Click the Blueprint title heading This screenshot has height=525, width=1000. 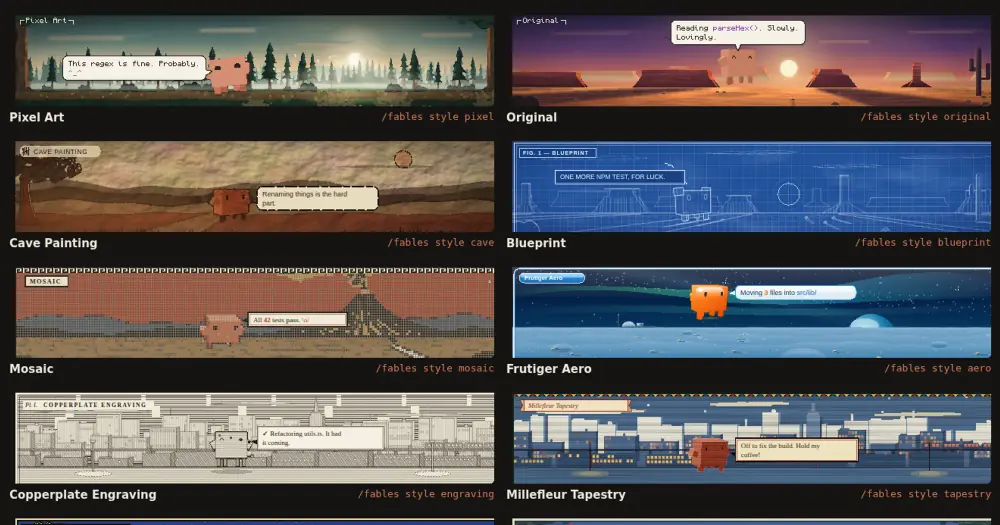click(x=536, y=243)
